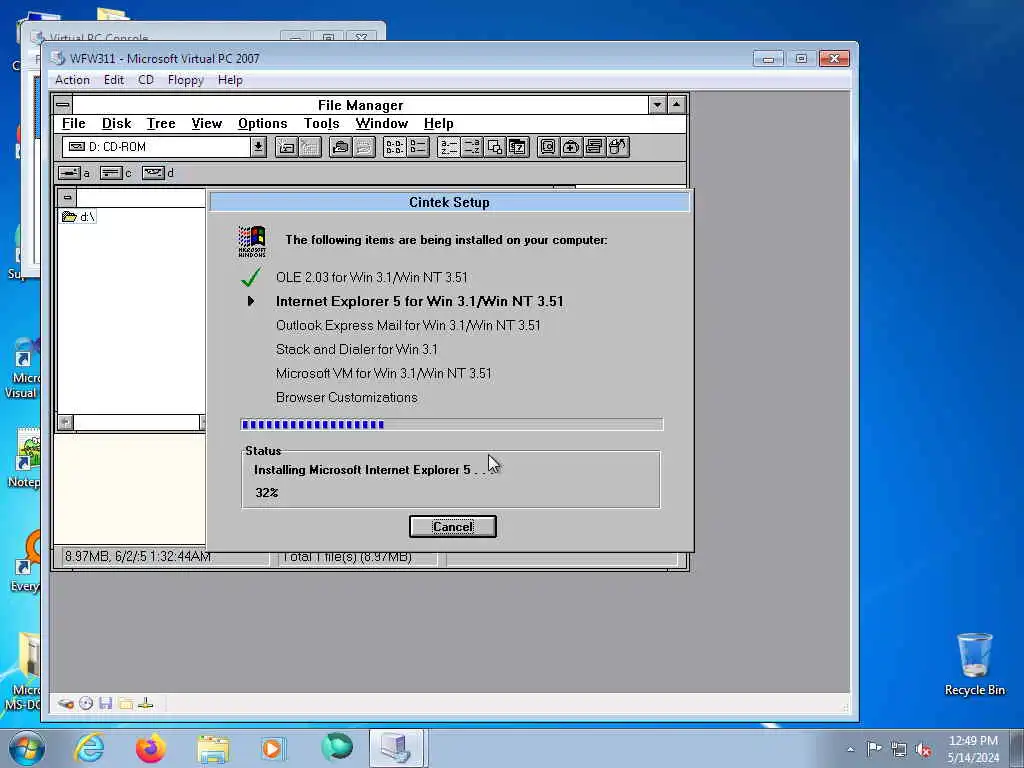Viewport: 1024px width, 768px height.
Task: Switch to Name-only file view icon
Action: pyautogui.click(x=394, y=147)
